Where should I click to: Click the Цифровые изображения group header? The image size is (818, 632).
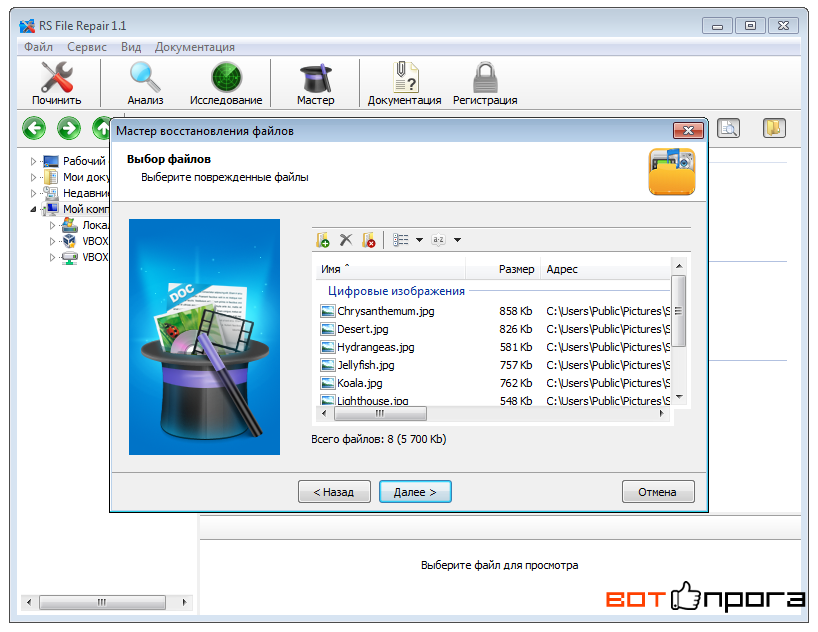[396, 291]
